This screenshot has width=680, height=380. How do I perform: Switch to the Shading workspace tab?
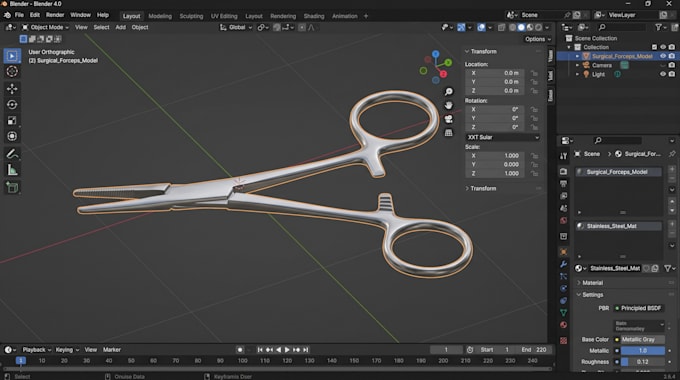[x=314, y=16]
